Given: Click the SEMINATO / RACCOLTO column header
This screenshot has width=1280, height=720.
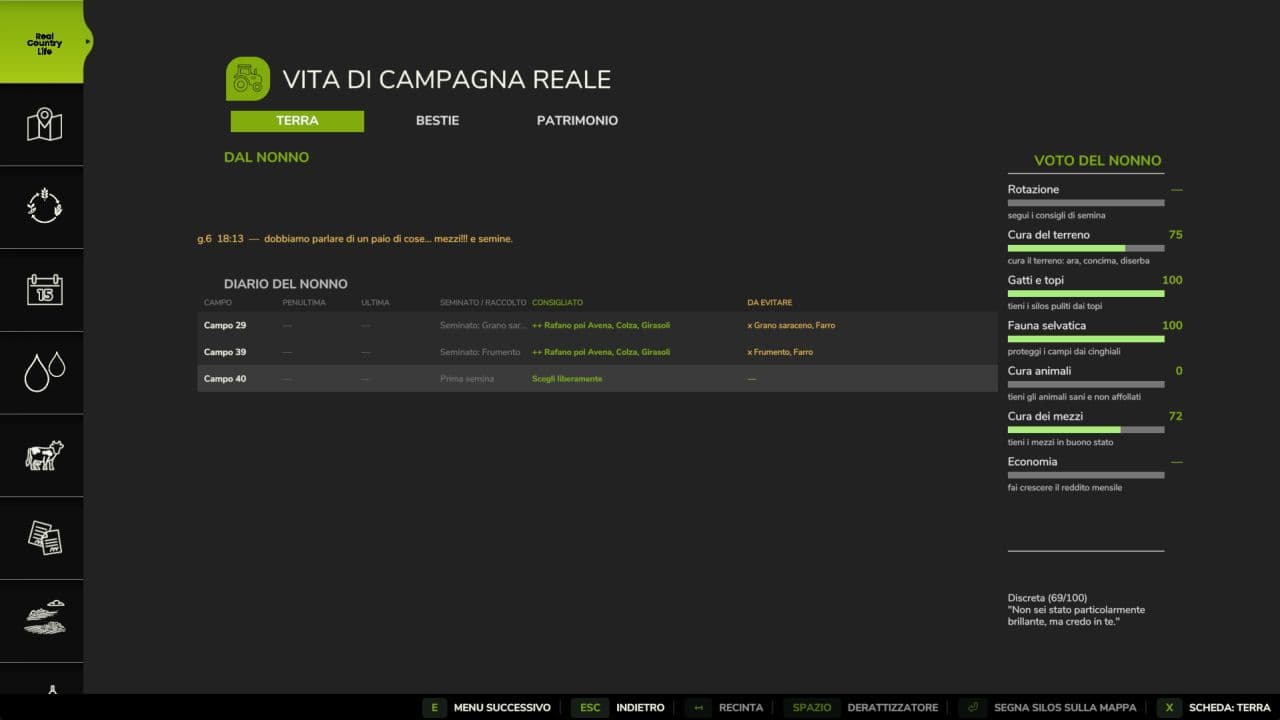Looking at the screenshot, I should coord(483,303).
